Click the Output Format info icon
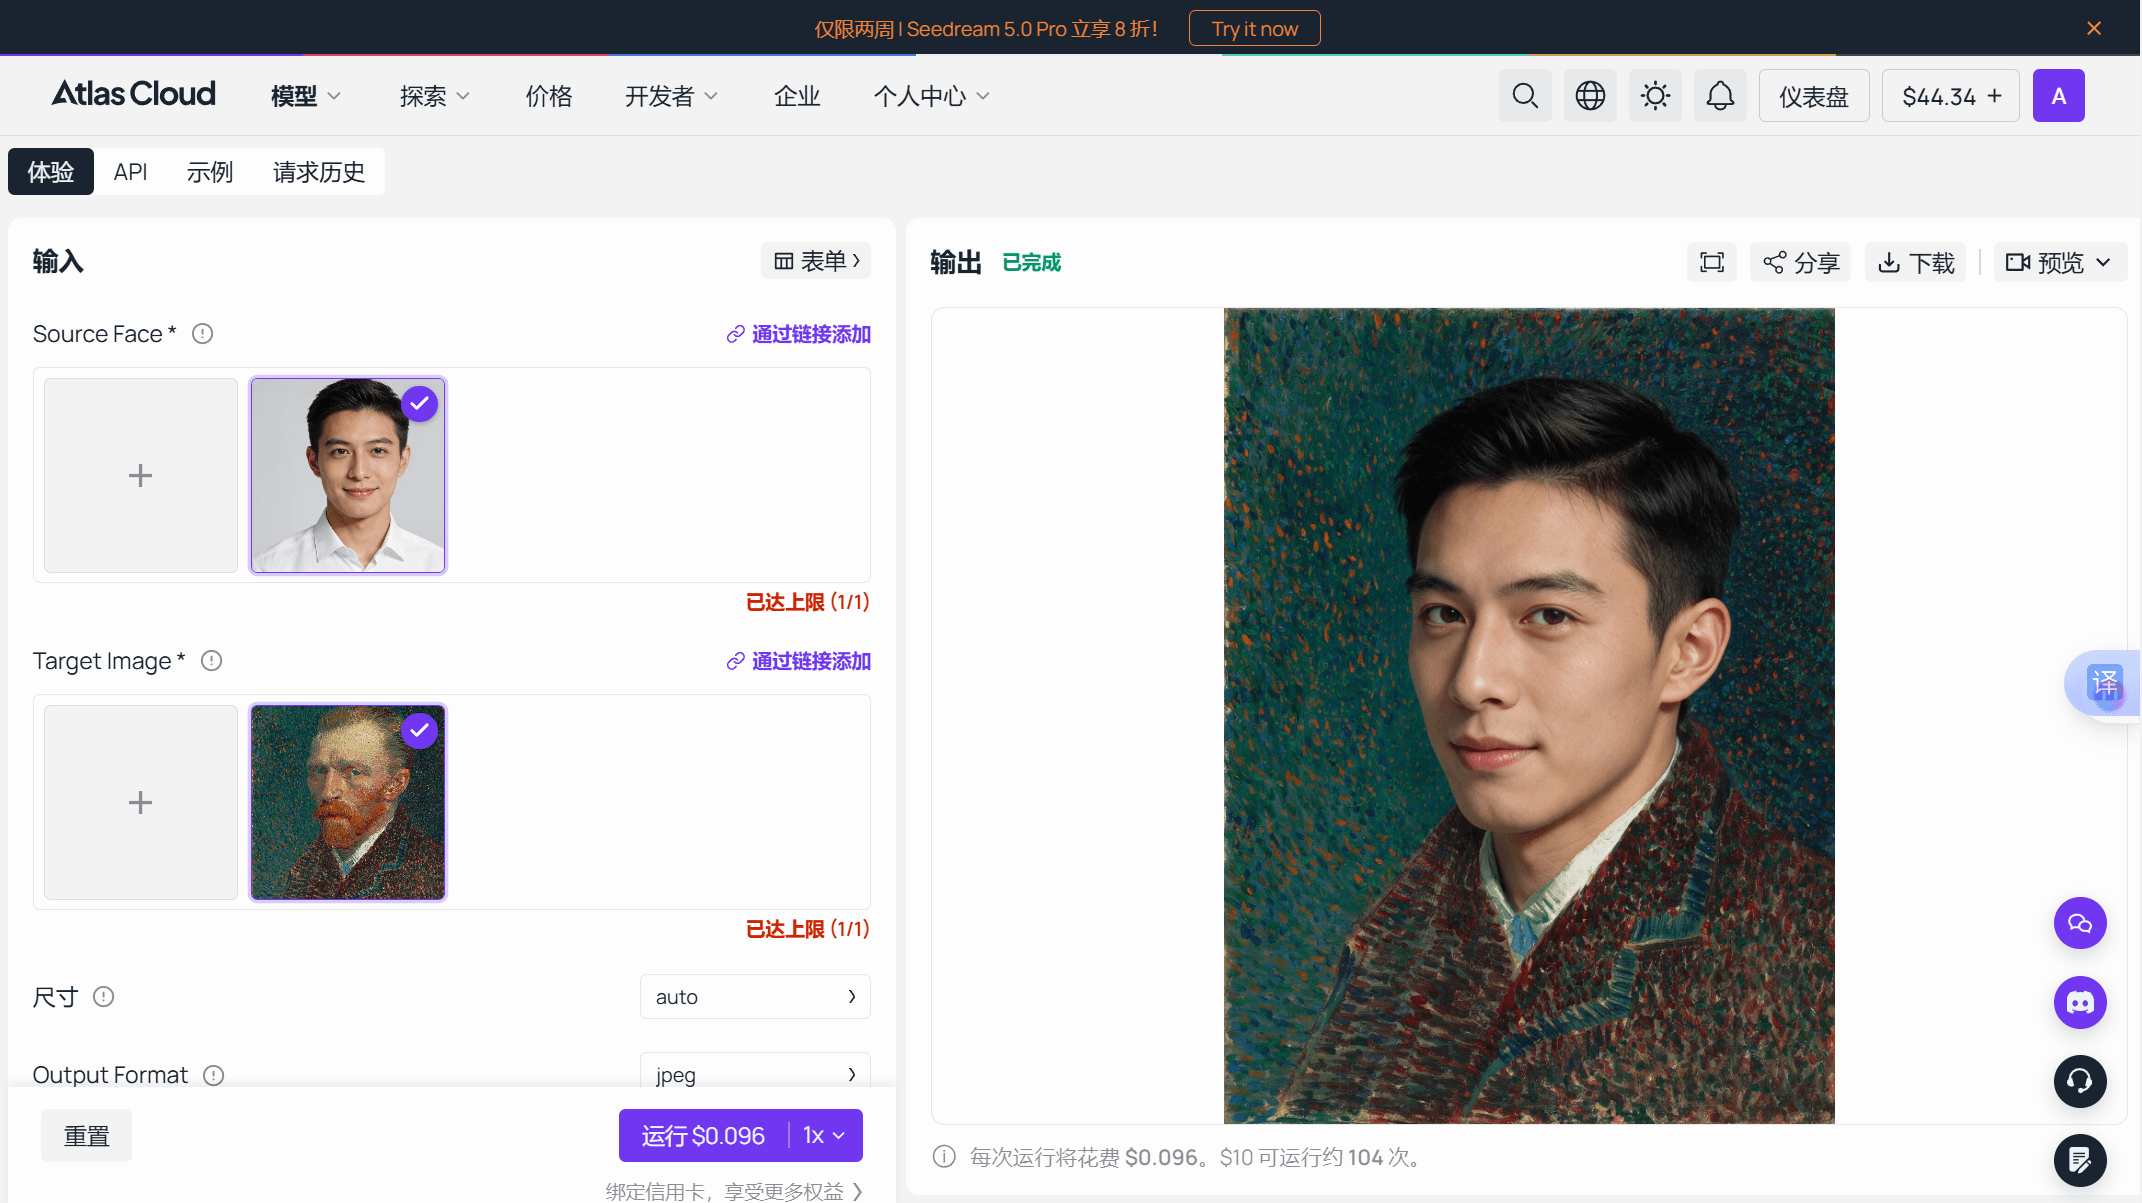This screenshot has height=1203, width=2142. click(x=214, y=1075)
